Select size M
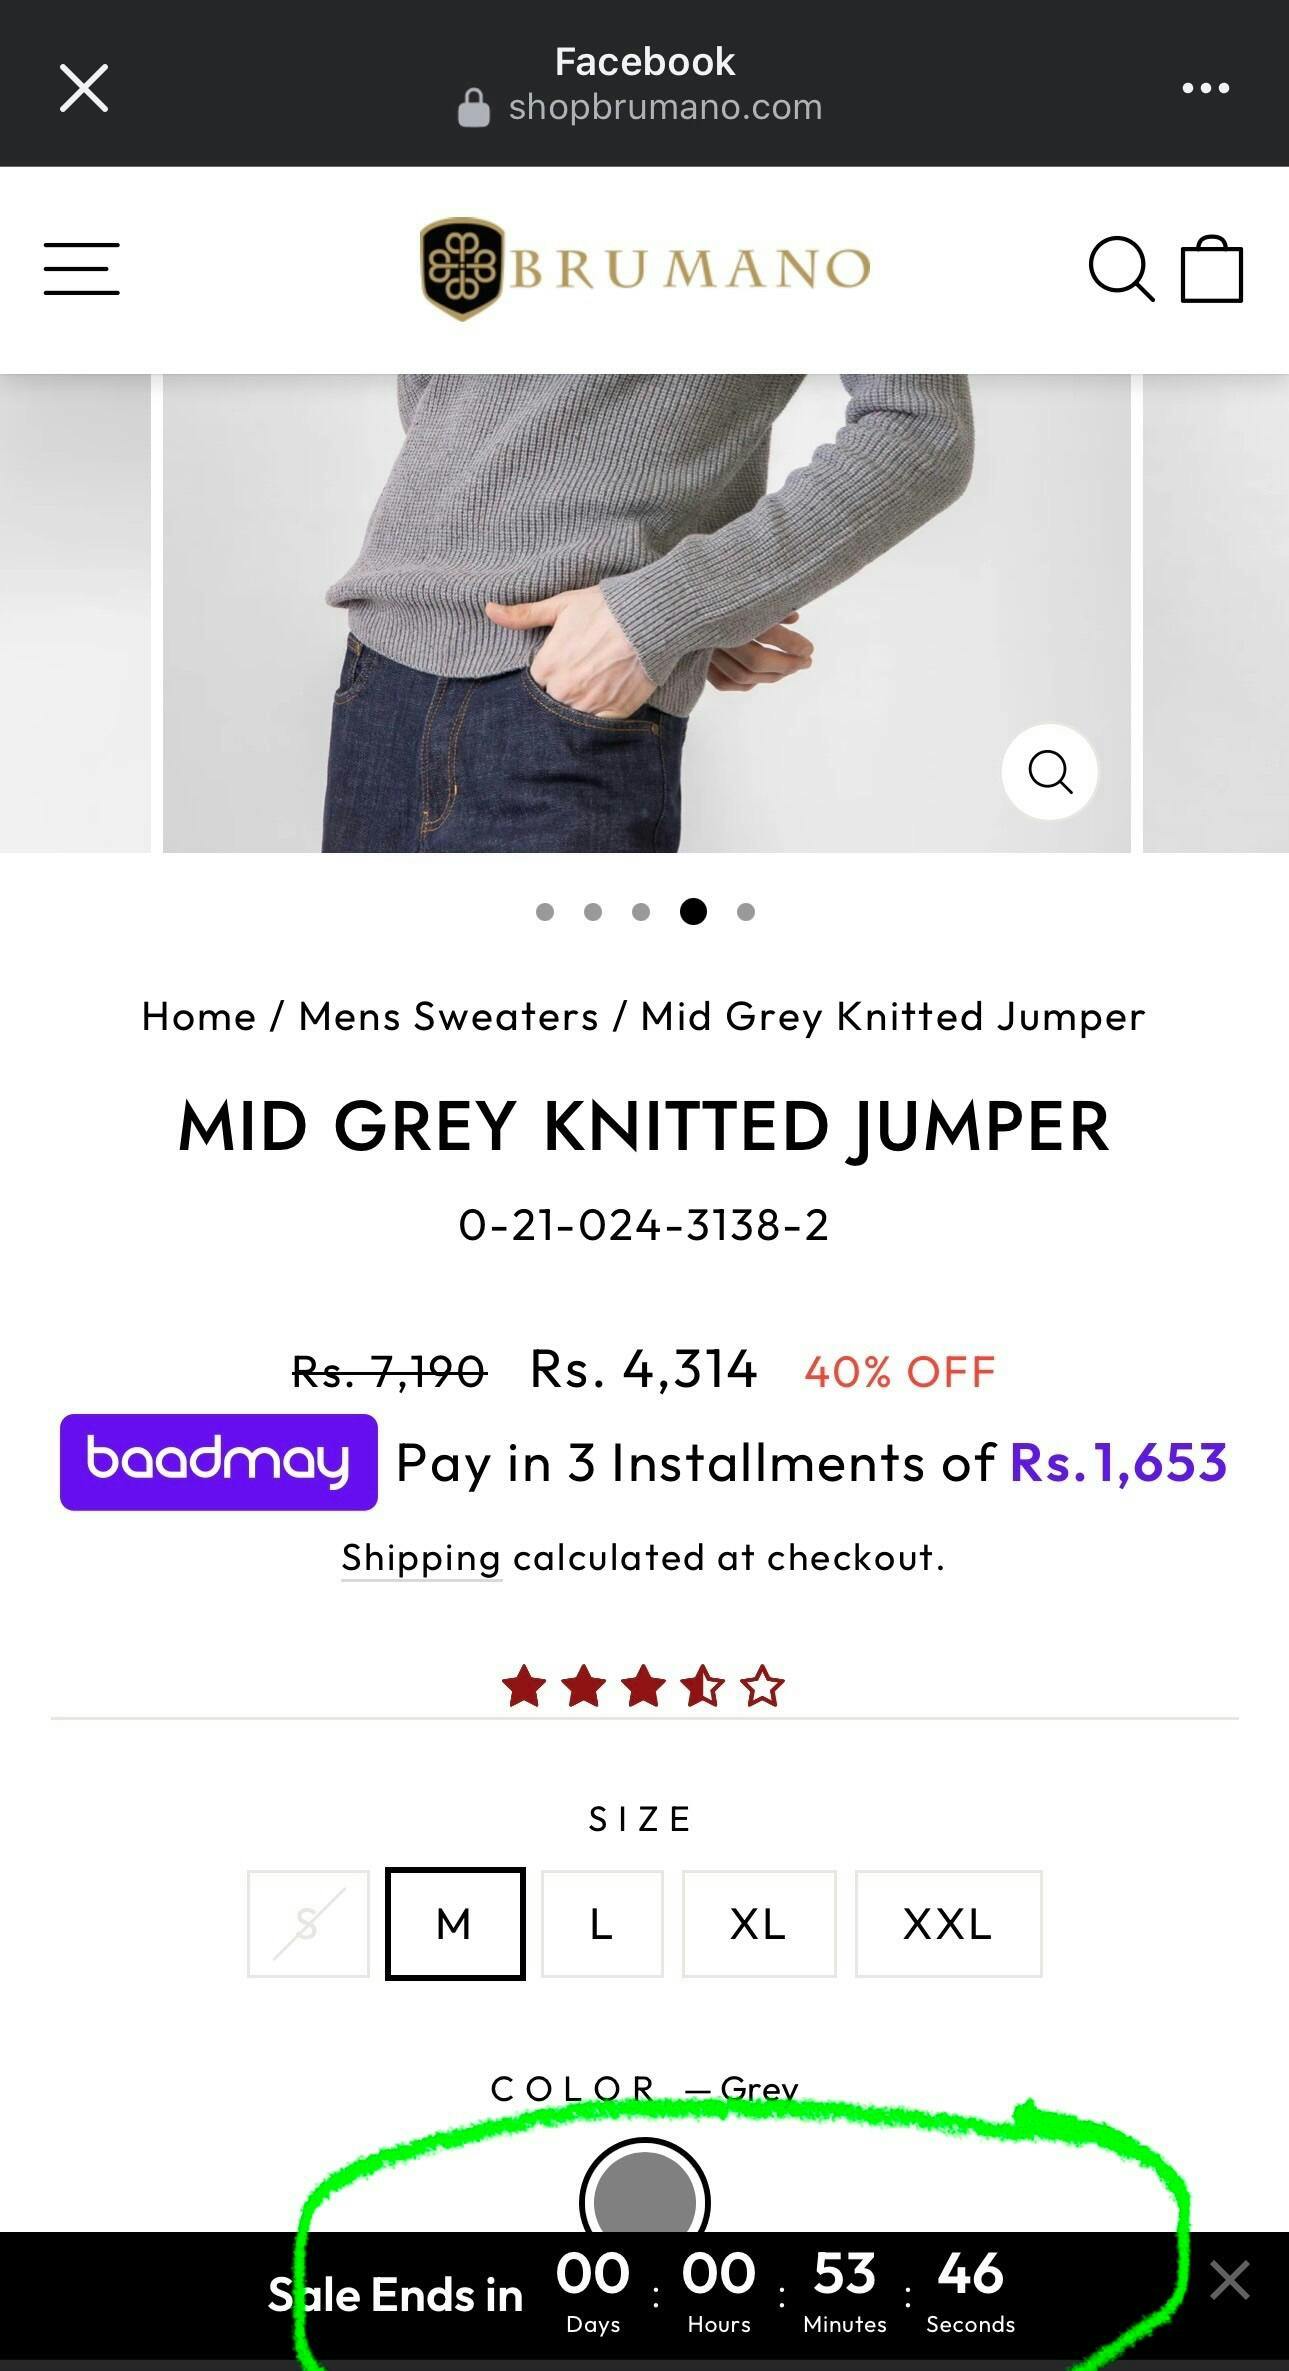 pyautogui.click(x=455, y=1923)
